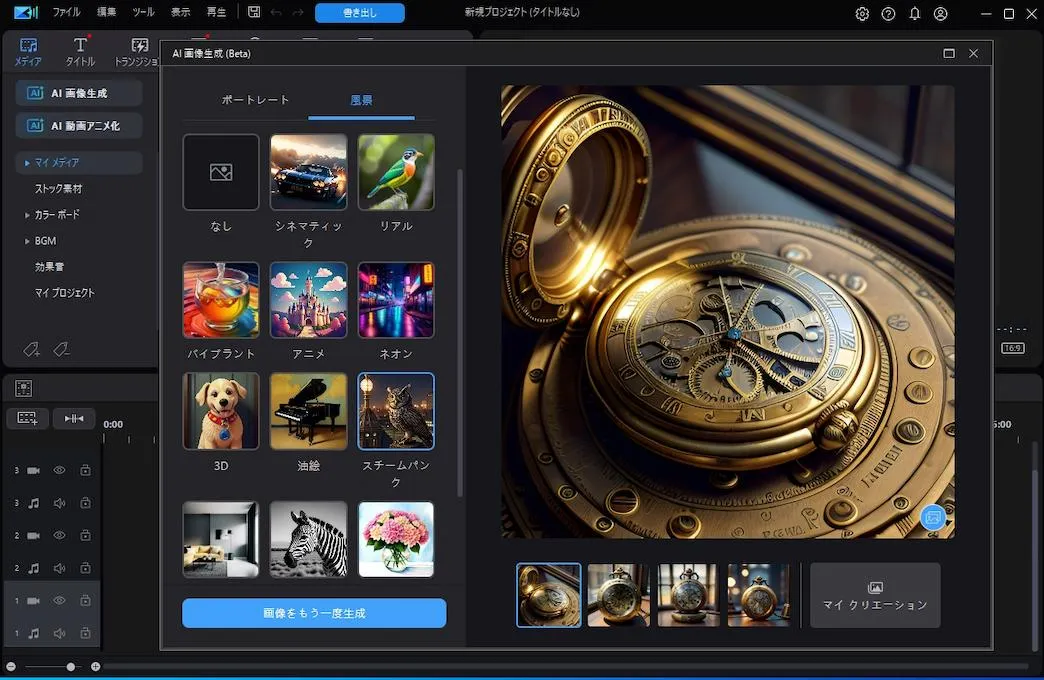Image resolution: width=1044 pixels, height=680 pixels.
Task: Click the add new track icon
Action: click(26, 418)
